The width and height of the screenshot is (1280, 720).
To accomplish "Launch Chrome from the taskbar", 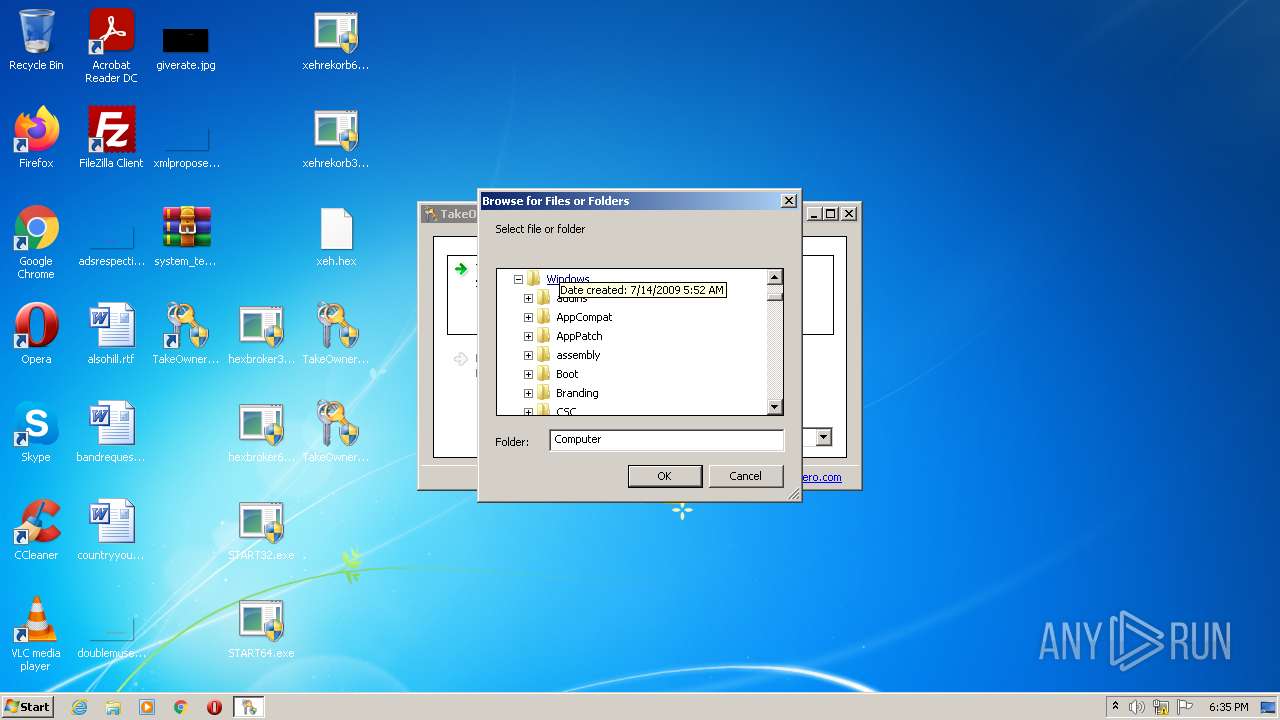I will (x=181, y=707).
